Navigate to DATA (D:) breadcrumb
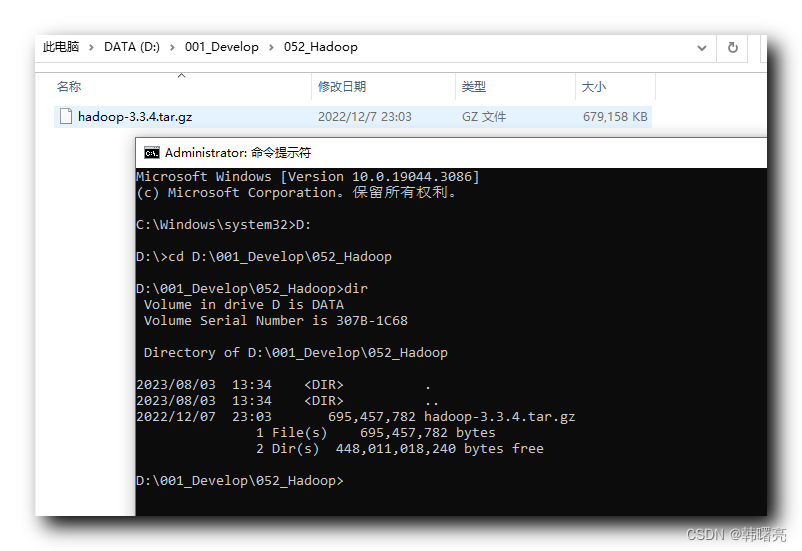Viewport: 802px width, 551px height. [132, 47]
